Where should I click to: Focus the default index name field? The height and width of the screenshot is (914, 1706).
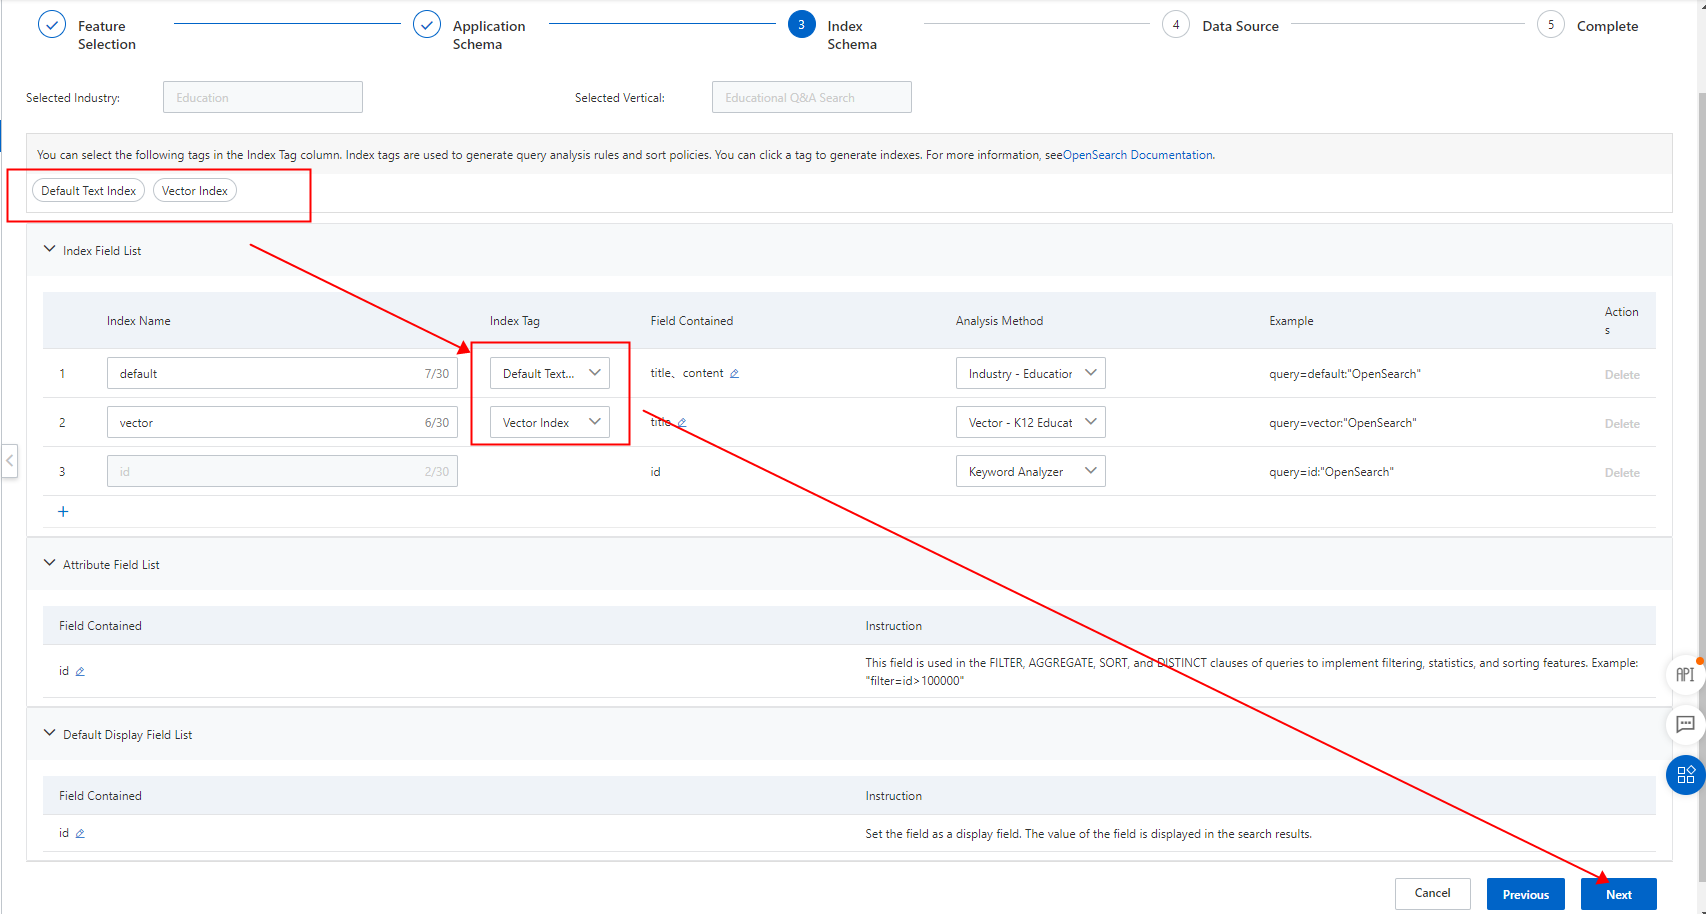coord(282,373)
